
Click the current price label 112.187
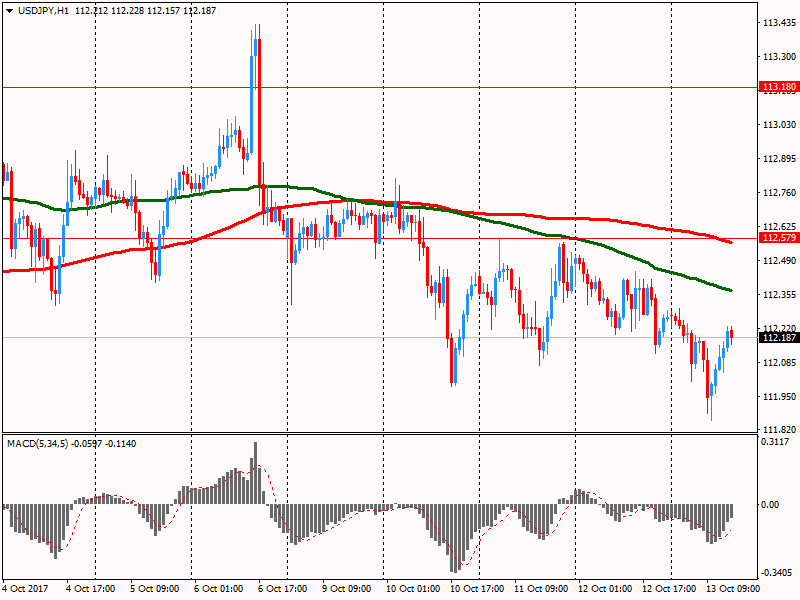click(x=779, y=338)
